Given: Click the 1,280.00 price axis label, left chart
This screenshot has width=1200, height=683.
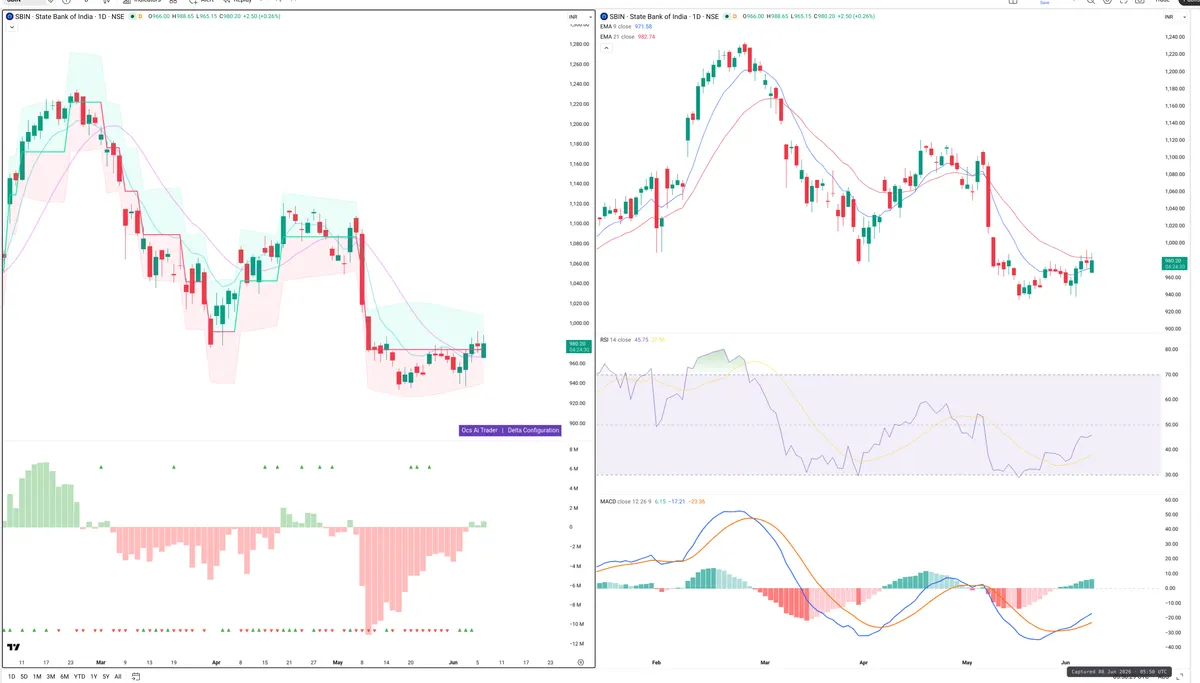Looking at the screenshot, I should pyautogui.click(x=578, y=45).
